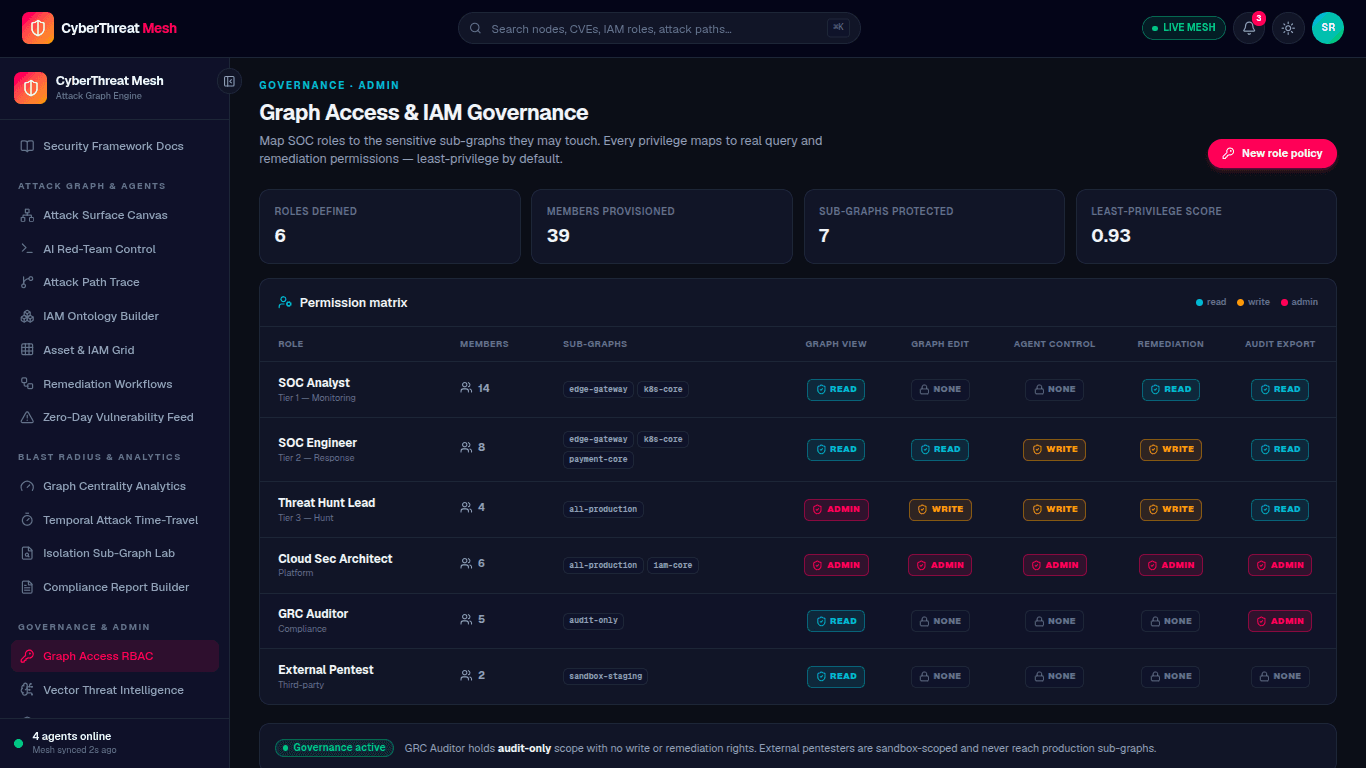Open the notifications bell

coord(1249,28)
